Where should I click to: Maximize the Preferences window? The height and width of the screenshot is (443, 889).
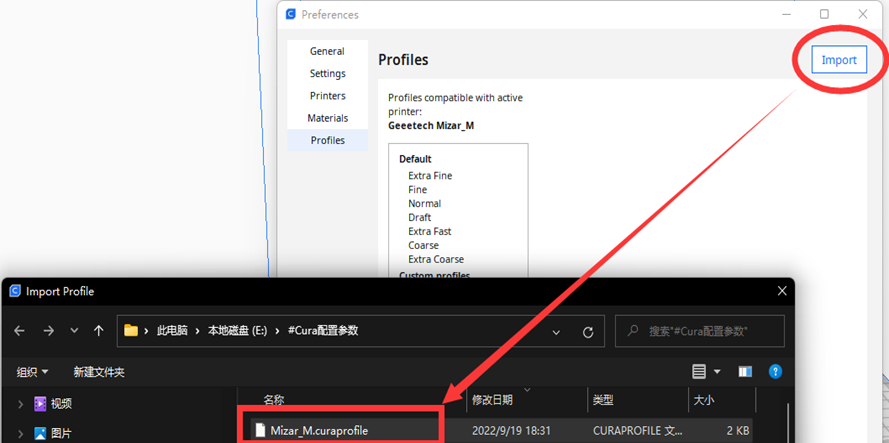click(x=824, y=14)
